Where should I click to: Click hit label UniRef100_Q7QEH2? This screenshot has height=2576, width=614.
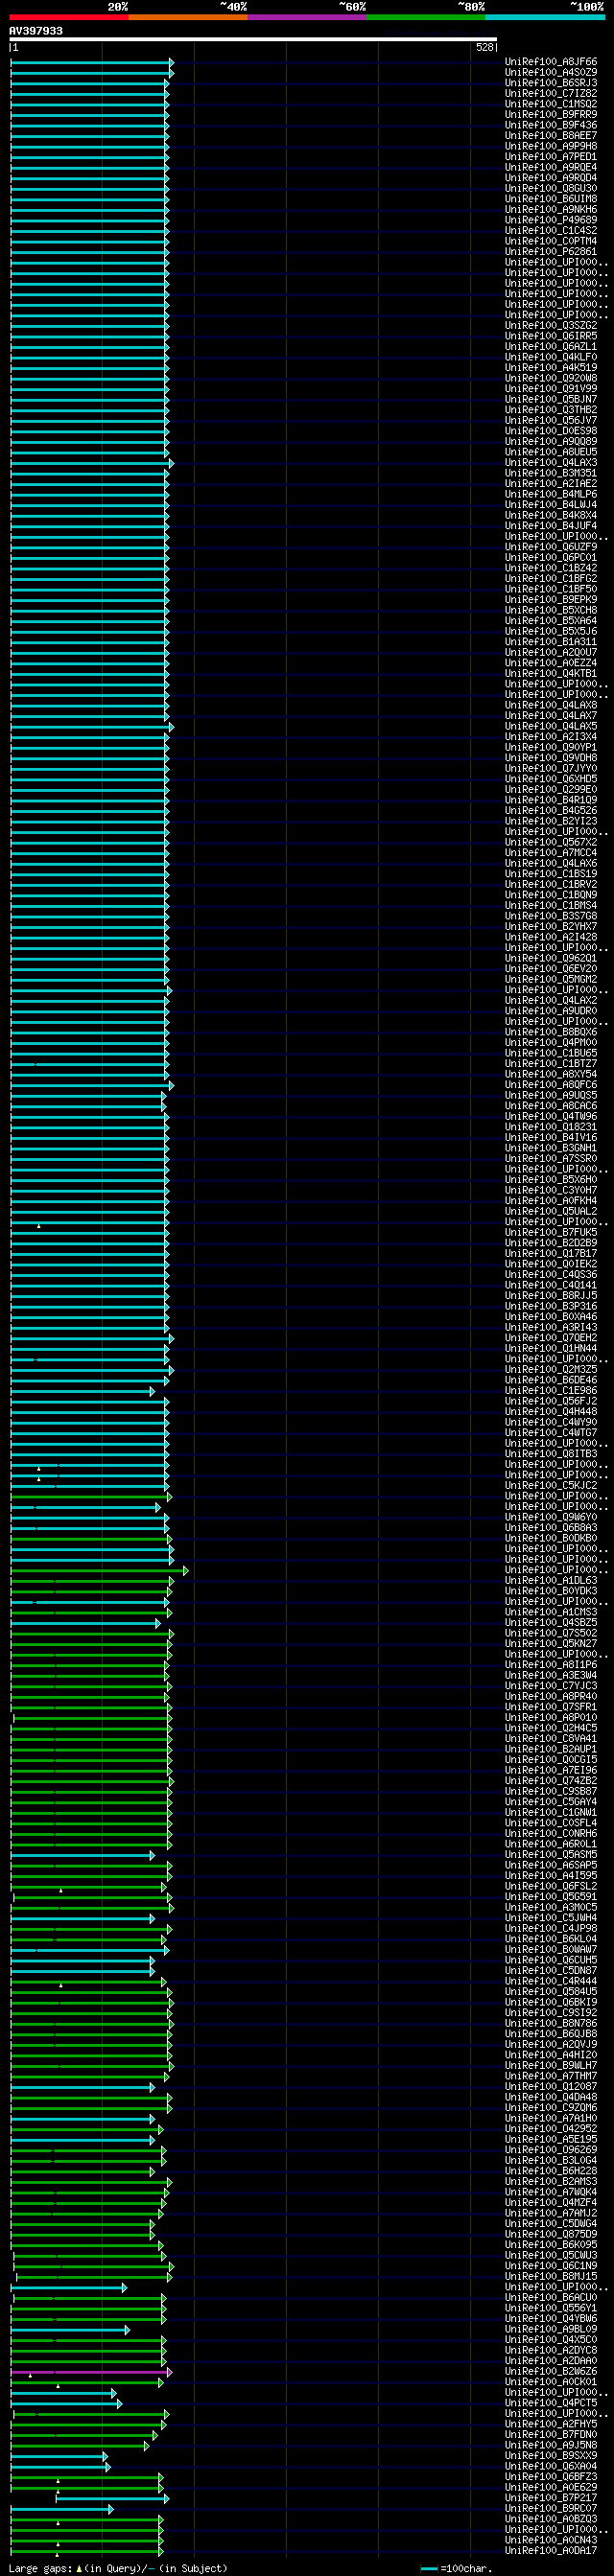coord(551,1337)
